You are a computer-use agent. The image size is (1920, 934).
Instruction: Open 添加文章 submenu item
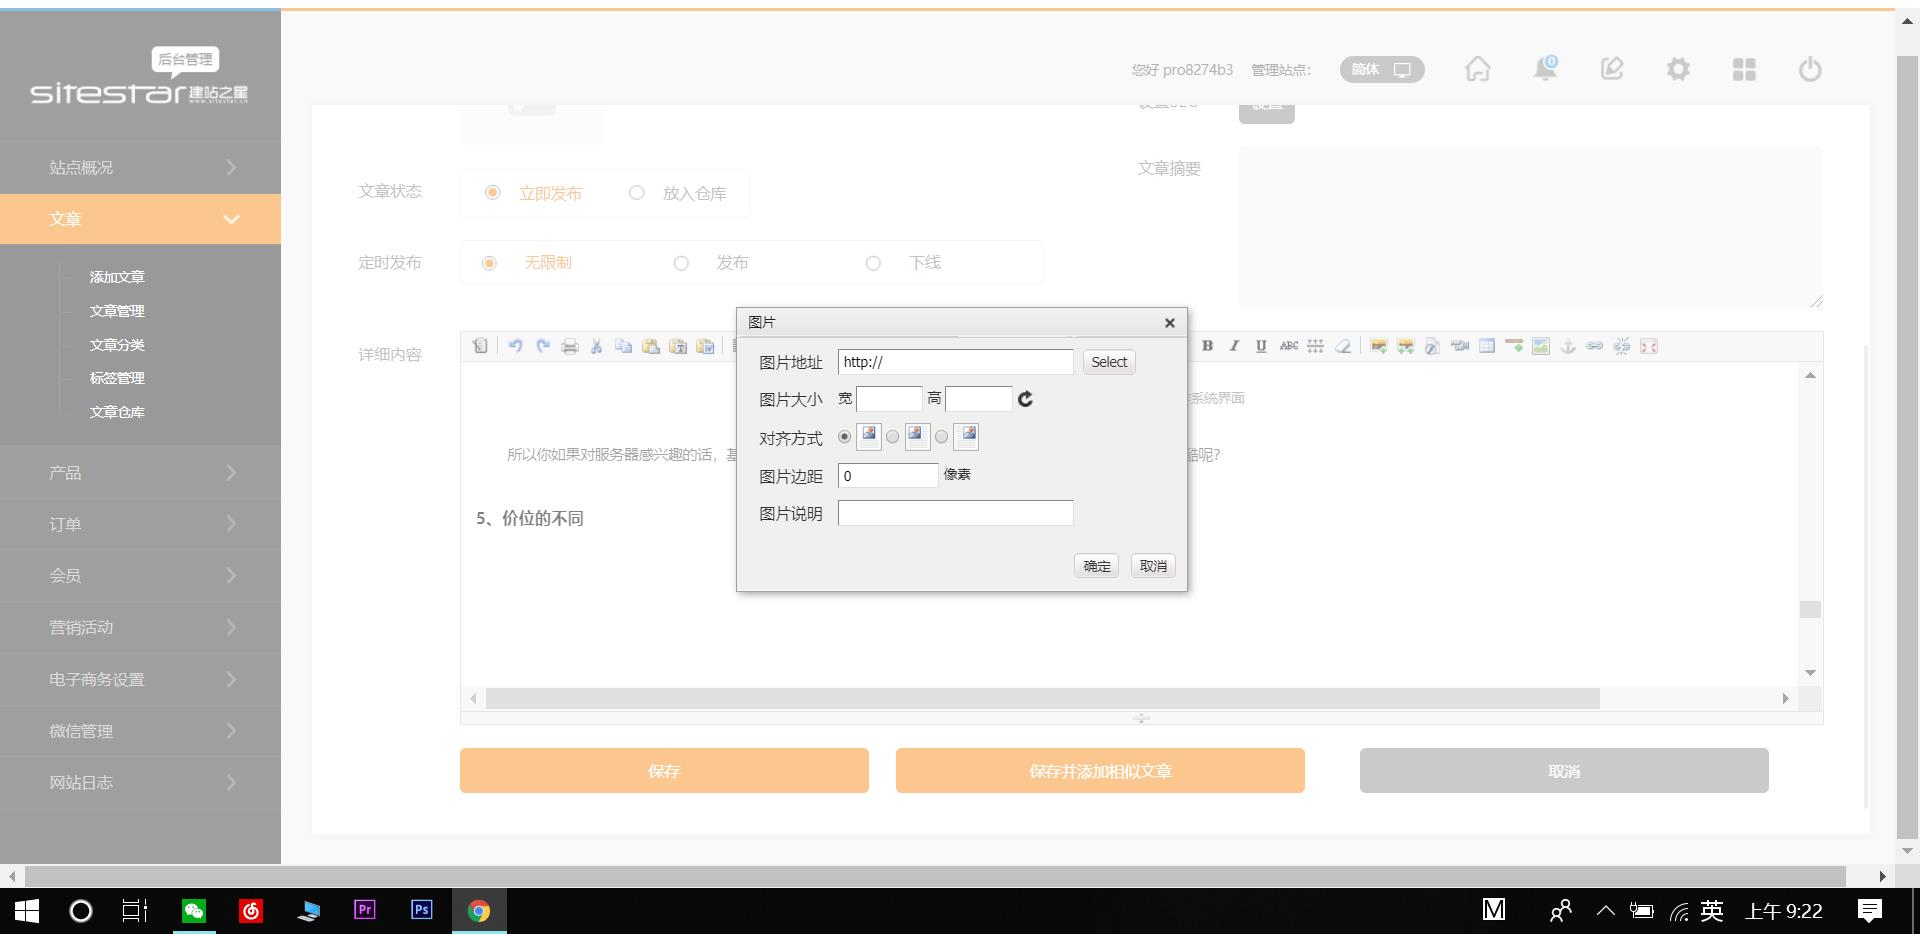tap(117, 277)
